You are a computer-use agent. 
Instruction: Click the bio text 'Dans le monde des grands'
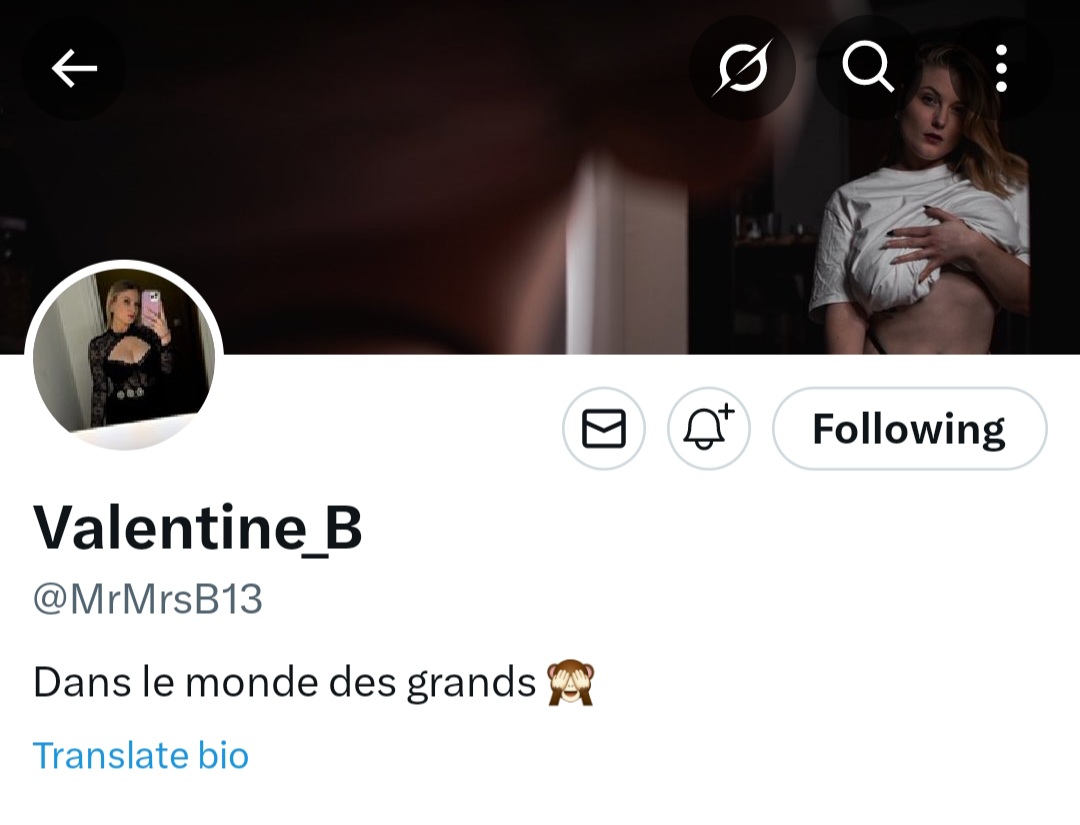(x=285, y=683)
